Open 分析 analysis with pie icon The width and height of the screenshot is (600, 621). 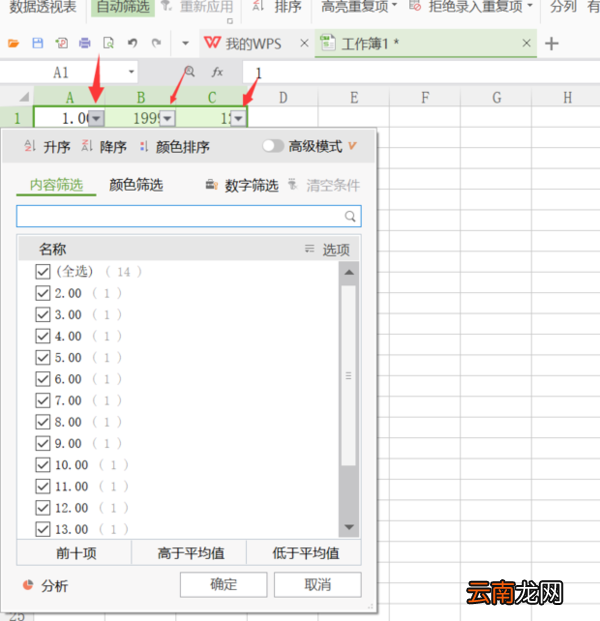tap(45, 585)
